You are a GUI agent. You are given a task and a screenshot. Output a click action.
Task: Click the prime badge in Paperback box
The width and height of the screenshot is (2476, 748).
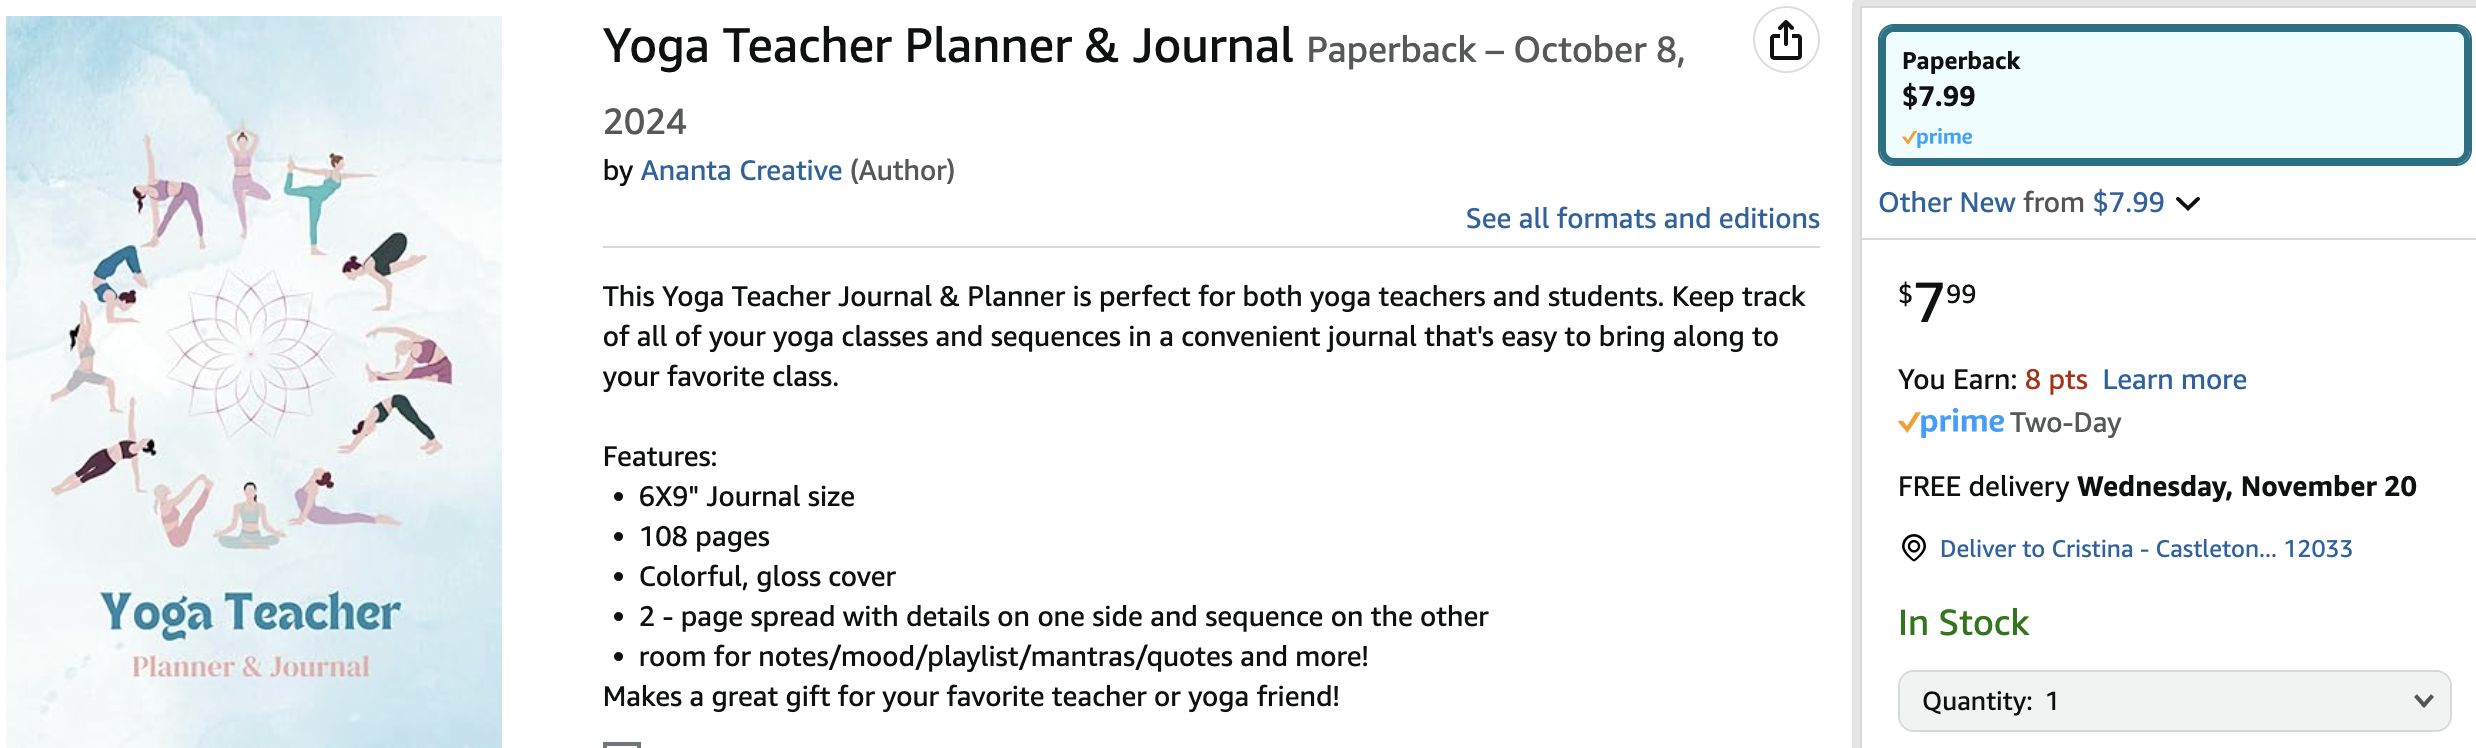click(x=1937, y=137)
